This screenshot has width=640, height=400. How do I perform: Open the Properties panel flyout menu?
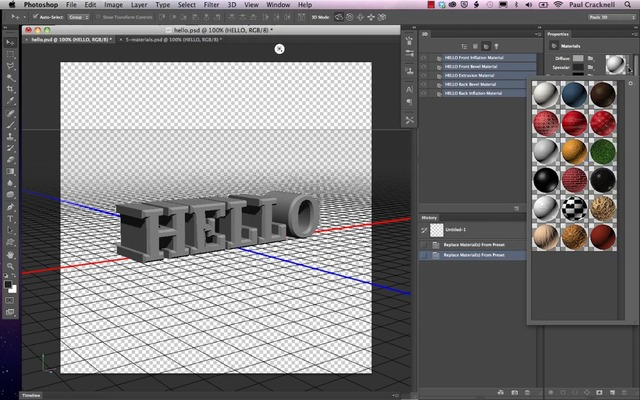[x=633, y=34]
